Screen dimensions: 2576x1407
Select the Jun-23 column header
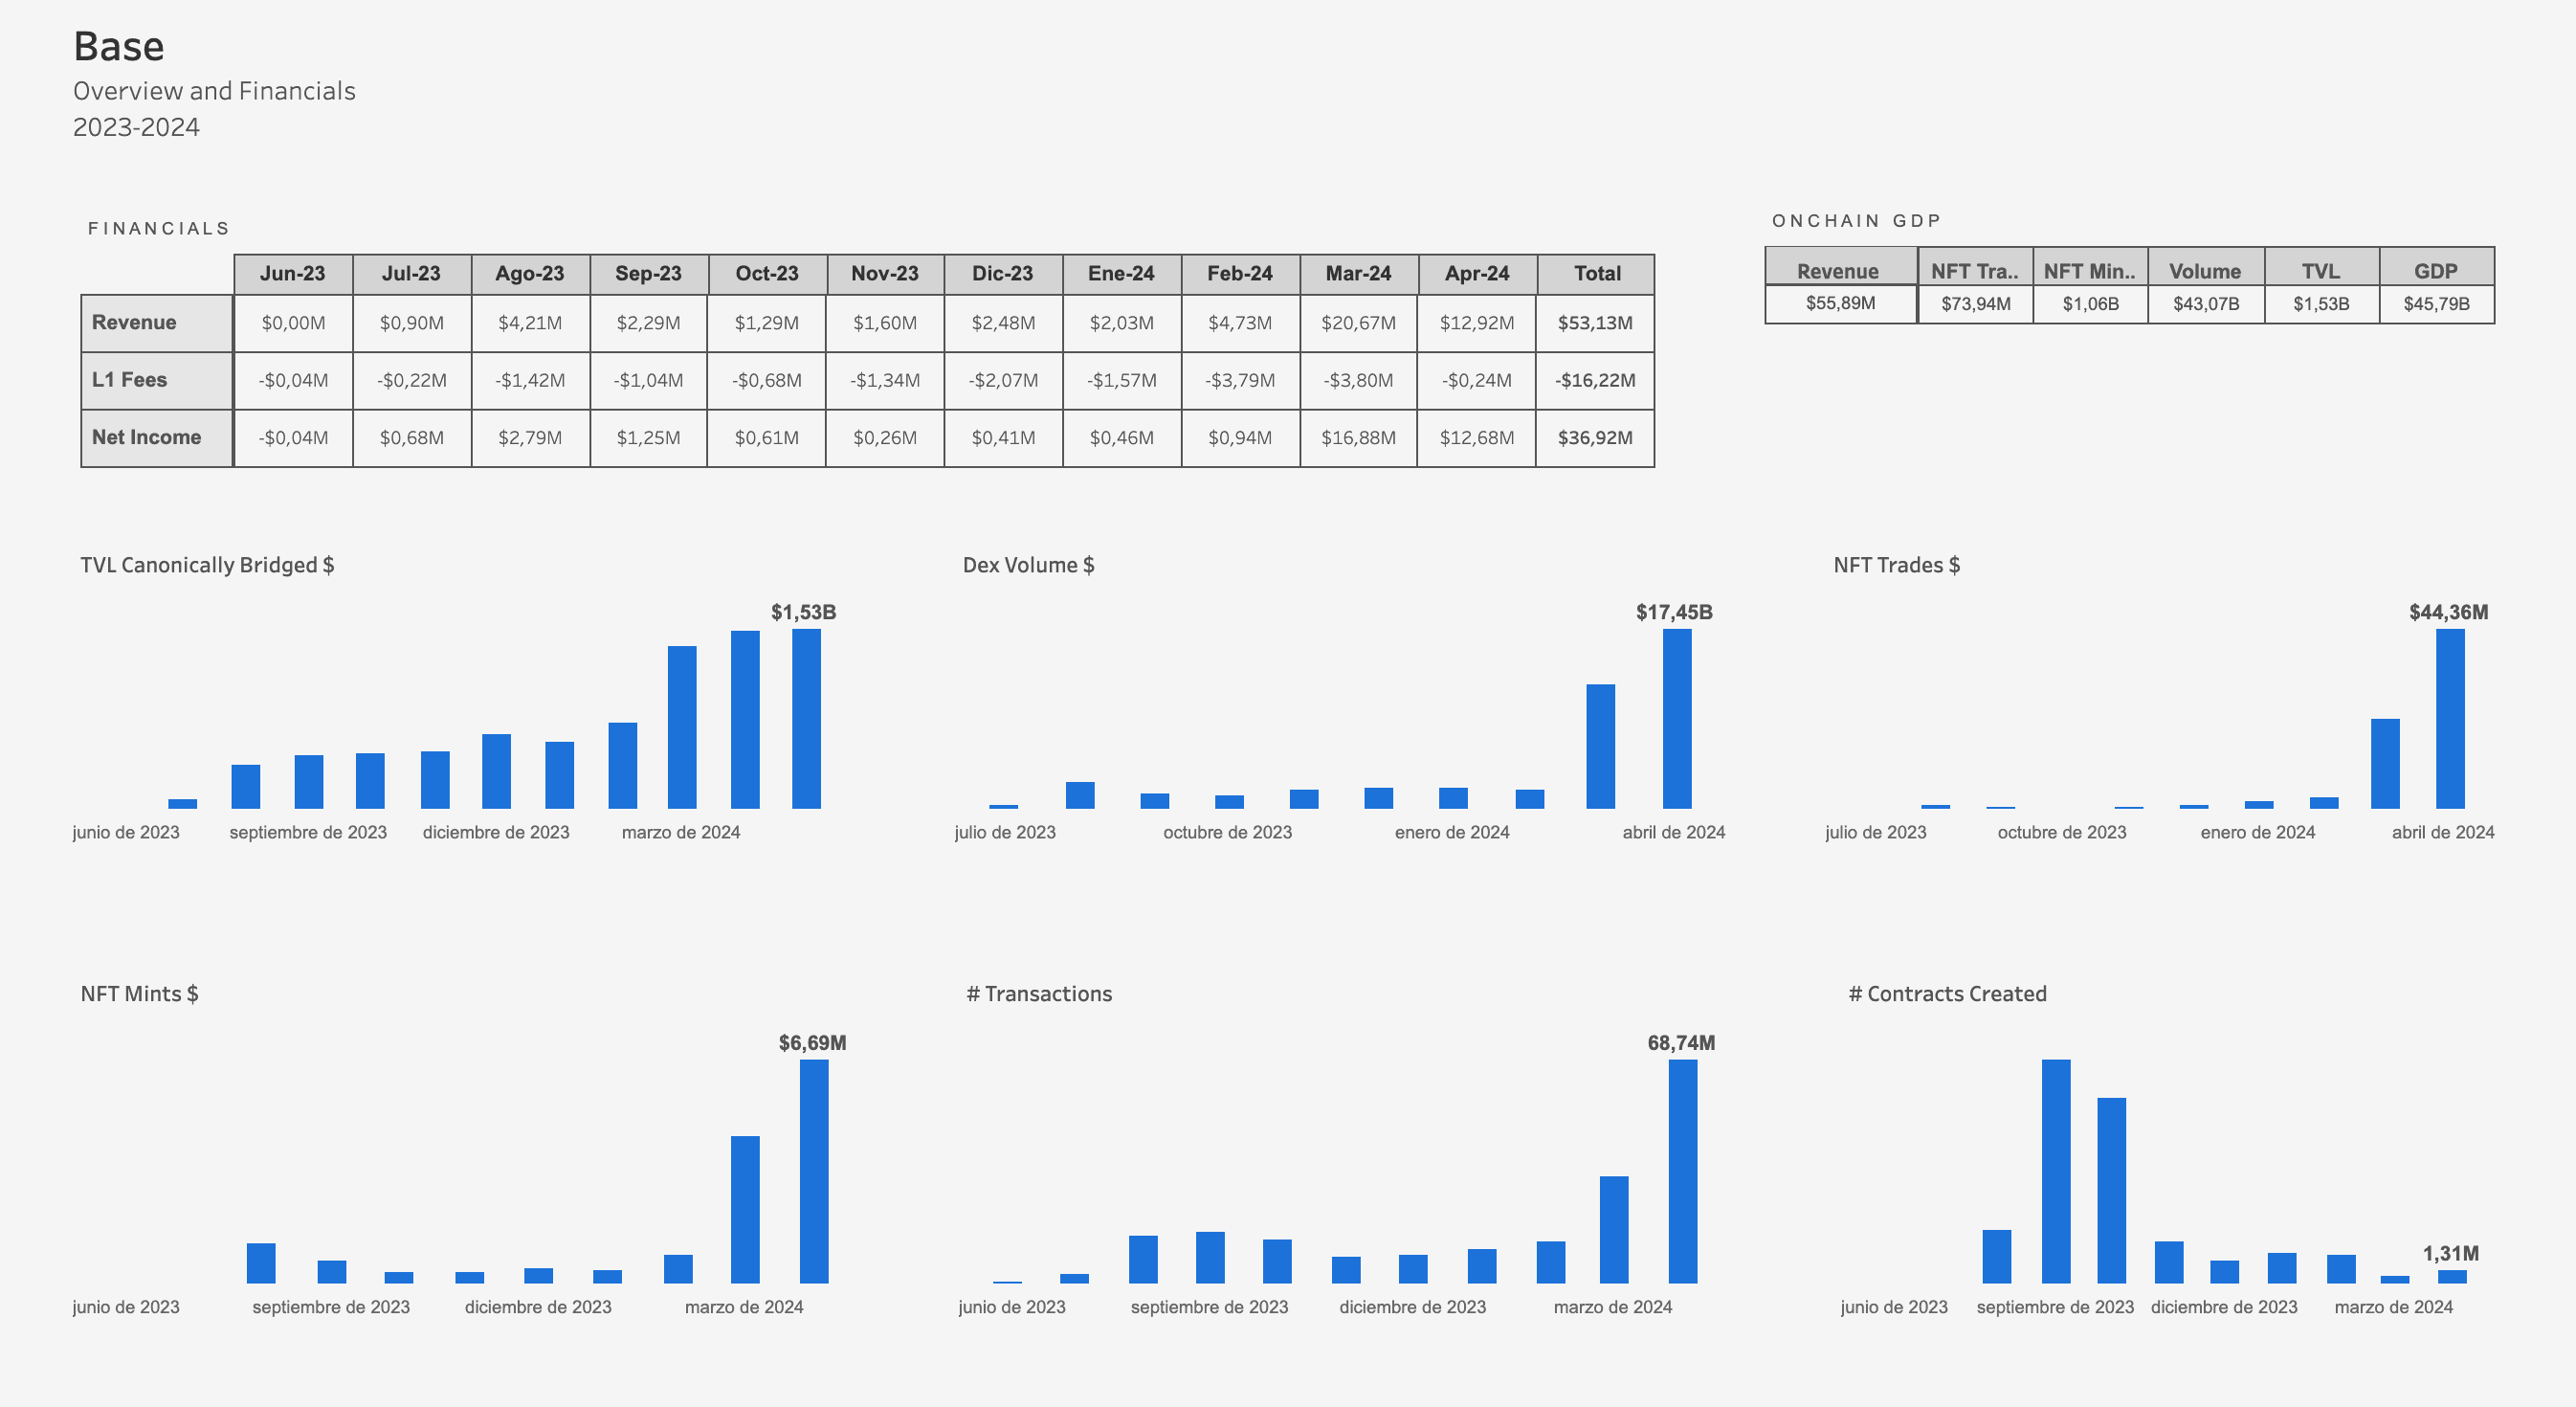[293, 274]
